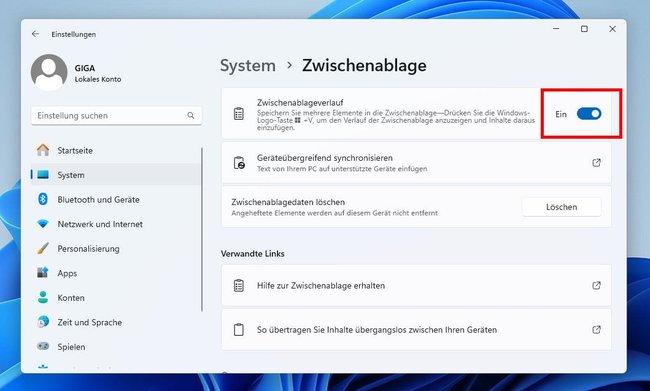This screenshot has height=391, width=650.
Task: Click the sidebar vertical scrollbar
Action: click(202, 229)
